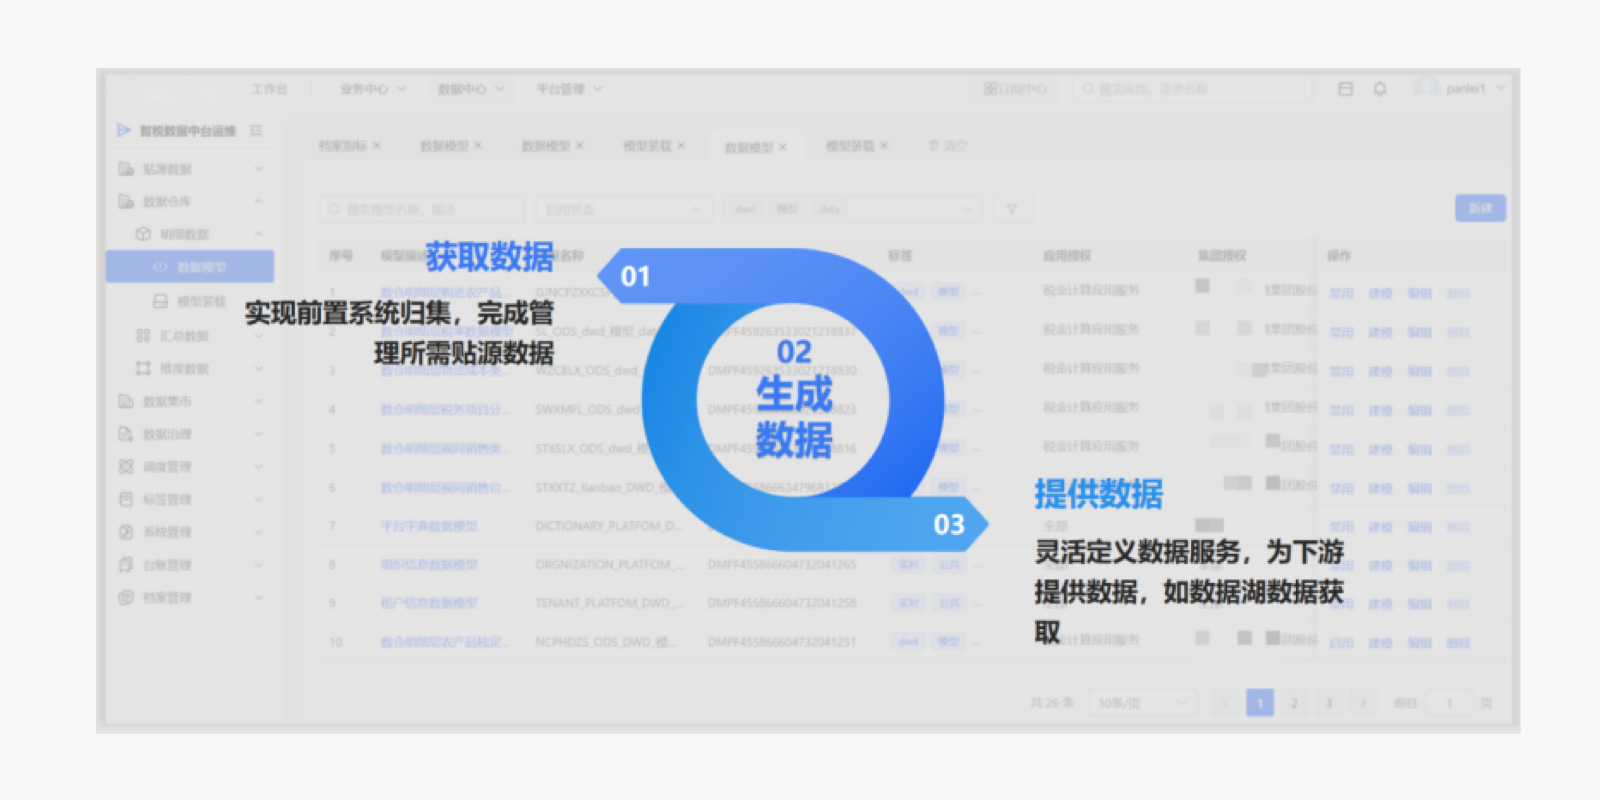1600x800 pixels.
Task: Expand the 汇总数据 submenu chevron
Action: [258, 336]
